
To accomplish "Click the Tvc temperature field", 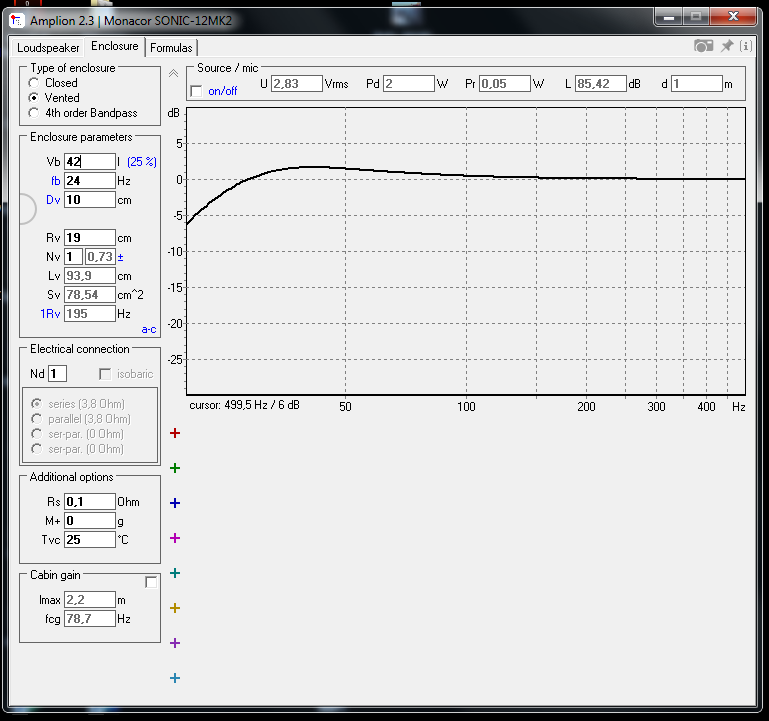I will coord(90,540).
